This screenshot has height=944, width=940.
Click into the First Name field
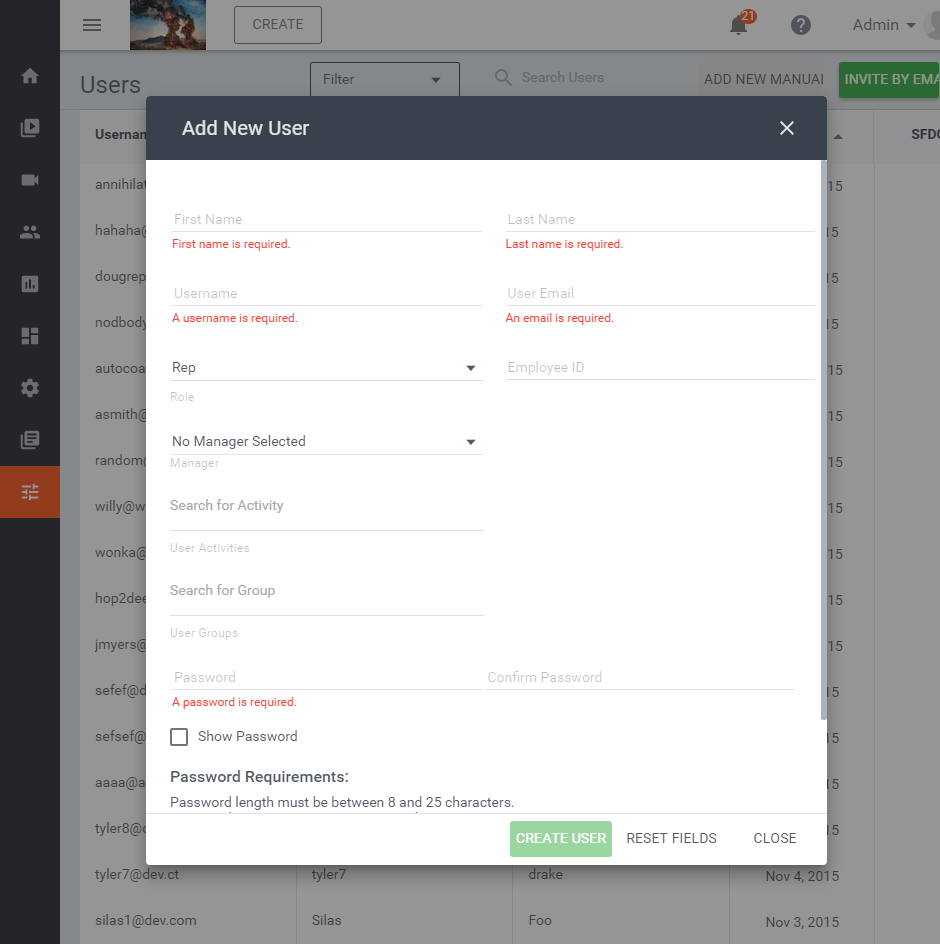pos(326,219)
